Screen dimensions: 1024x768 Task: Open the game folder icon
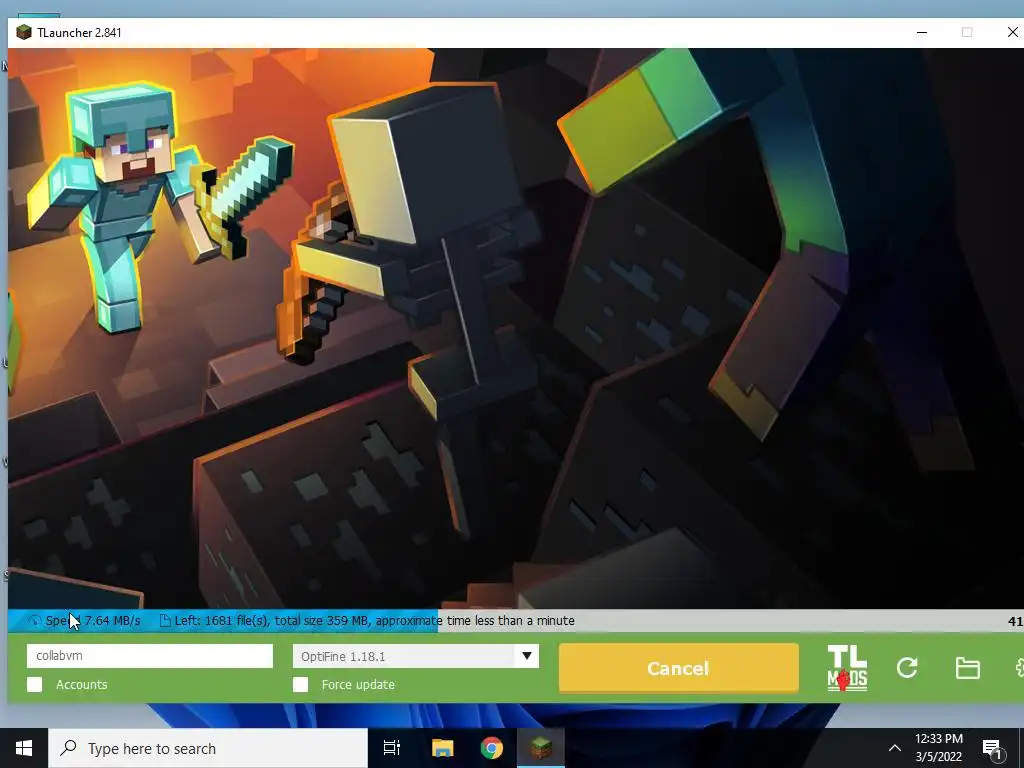tap(967, 668)
